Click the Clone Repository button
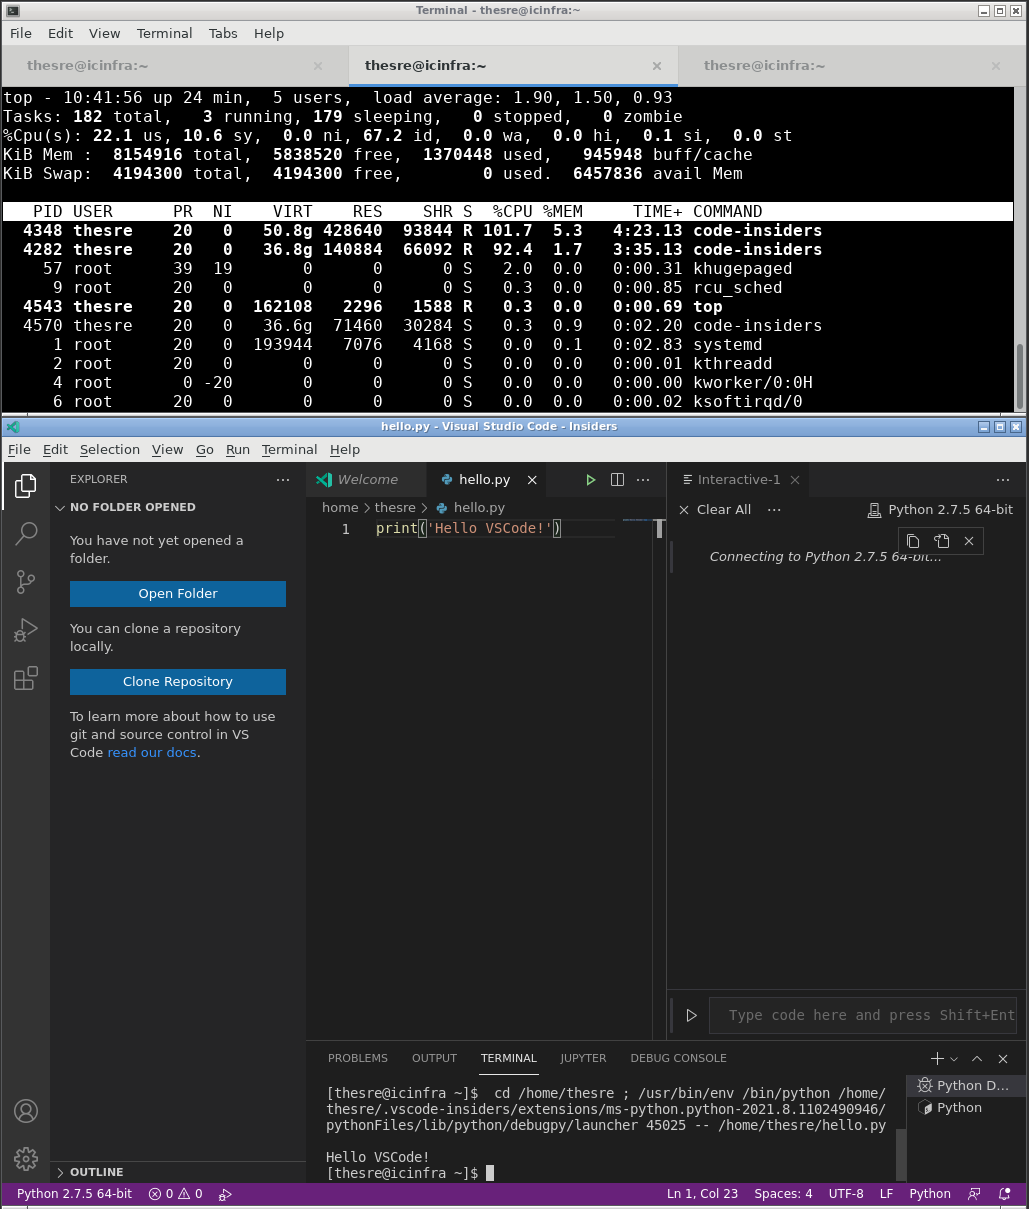The image size is (1029, 1209). 178,682
